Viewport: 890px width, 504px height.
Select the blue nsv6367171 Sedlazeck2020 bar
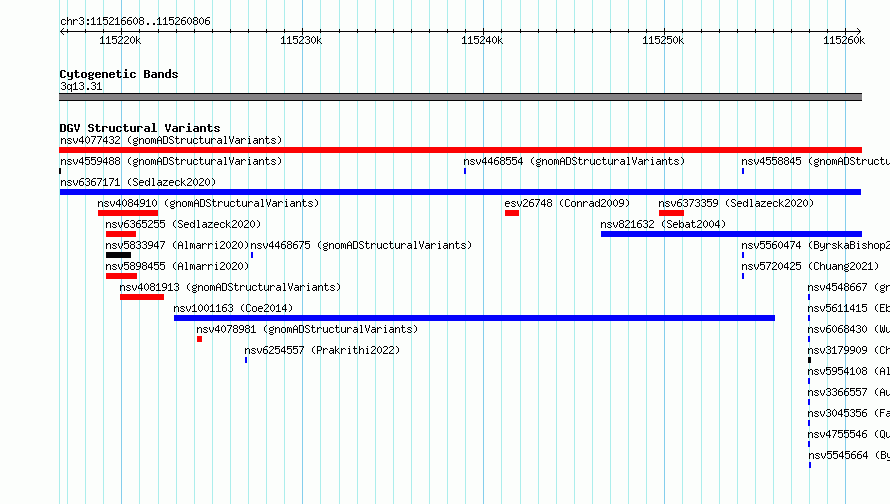tap(460, 192)
